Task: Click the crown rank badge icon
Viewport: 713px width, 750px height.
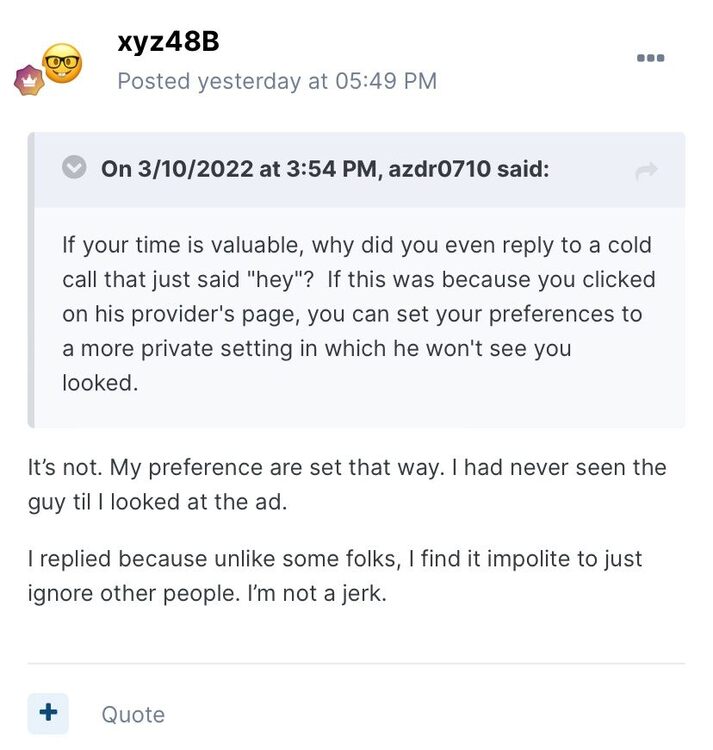Action: click(x=29, y=81)
